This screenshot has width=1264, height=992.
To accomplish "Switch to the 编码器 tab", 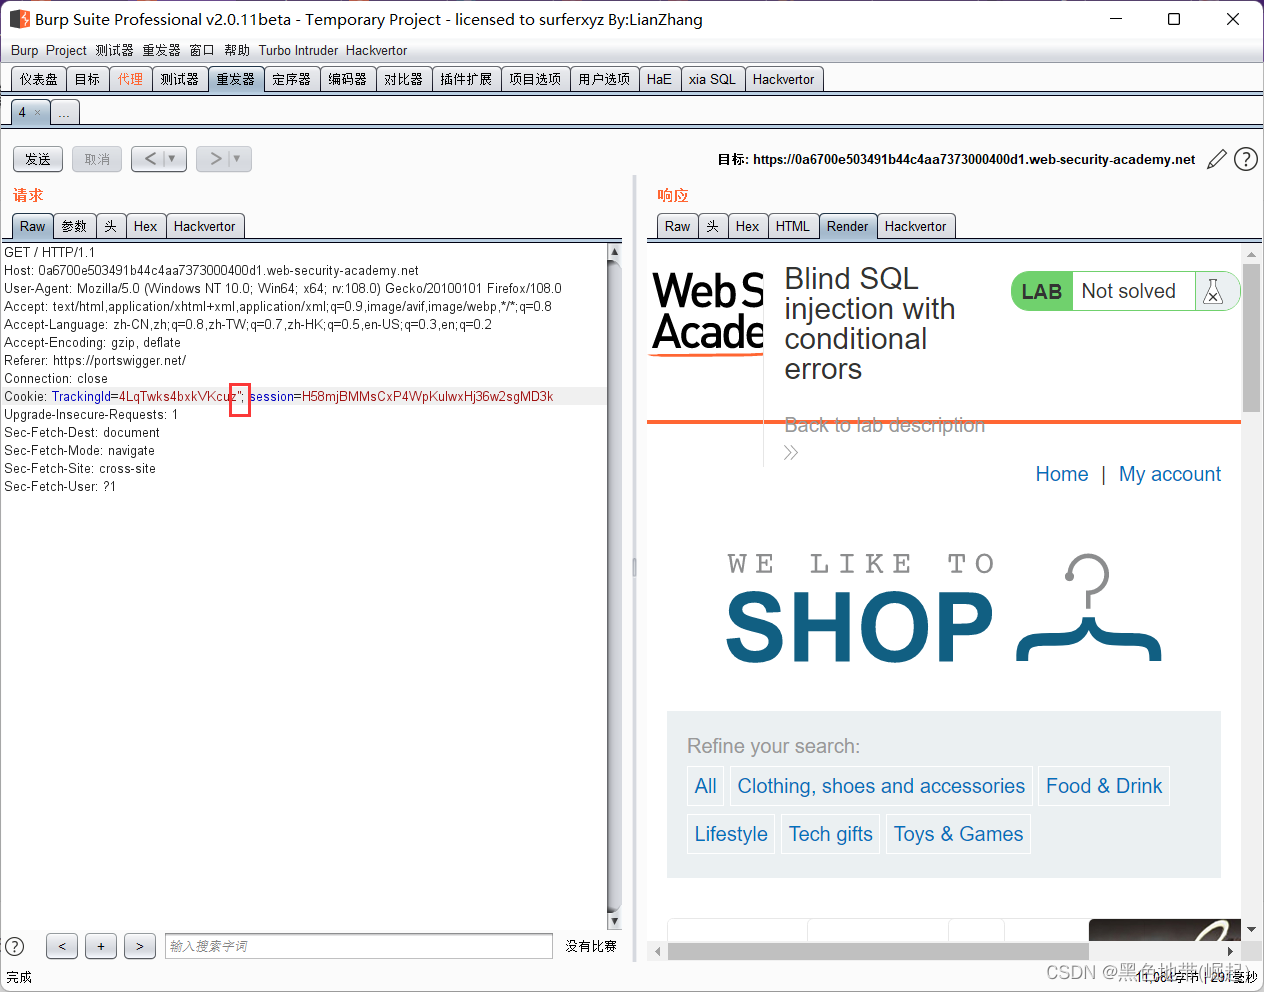I will [x=348, y=79].
